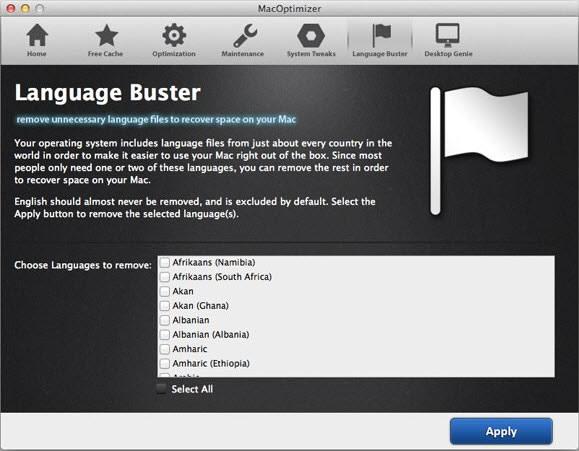This screenshot has width=579, height=451.
Task: Check the Afrikaans (South Africa) checkbox
Action: [165, 277]
